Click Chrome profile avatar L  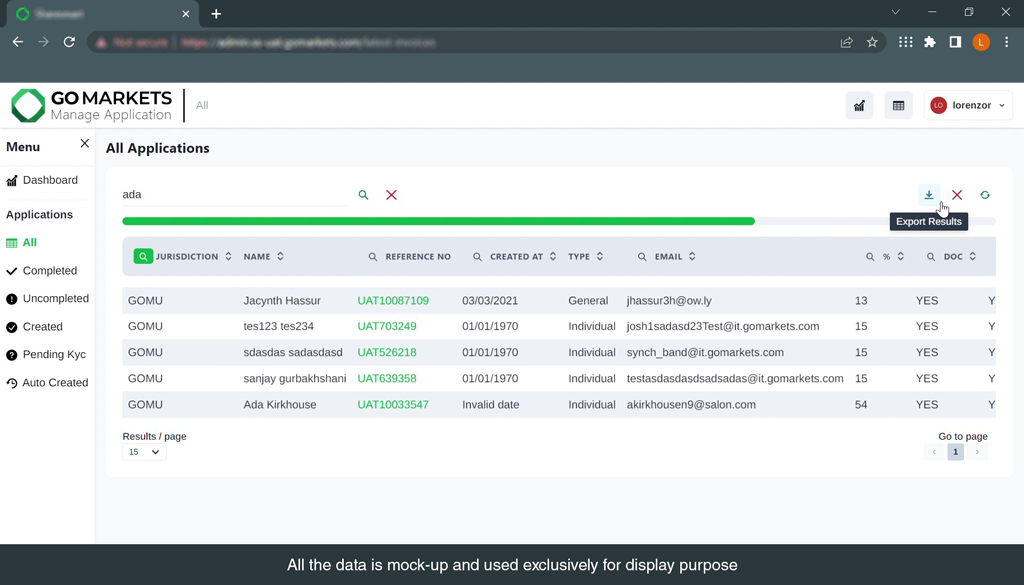pos(981,42)
